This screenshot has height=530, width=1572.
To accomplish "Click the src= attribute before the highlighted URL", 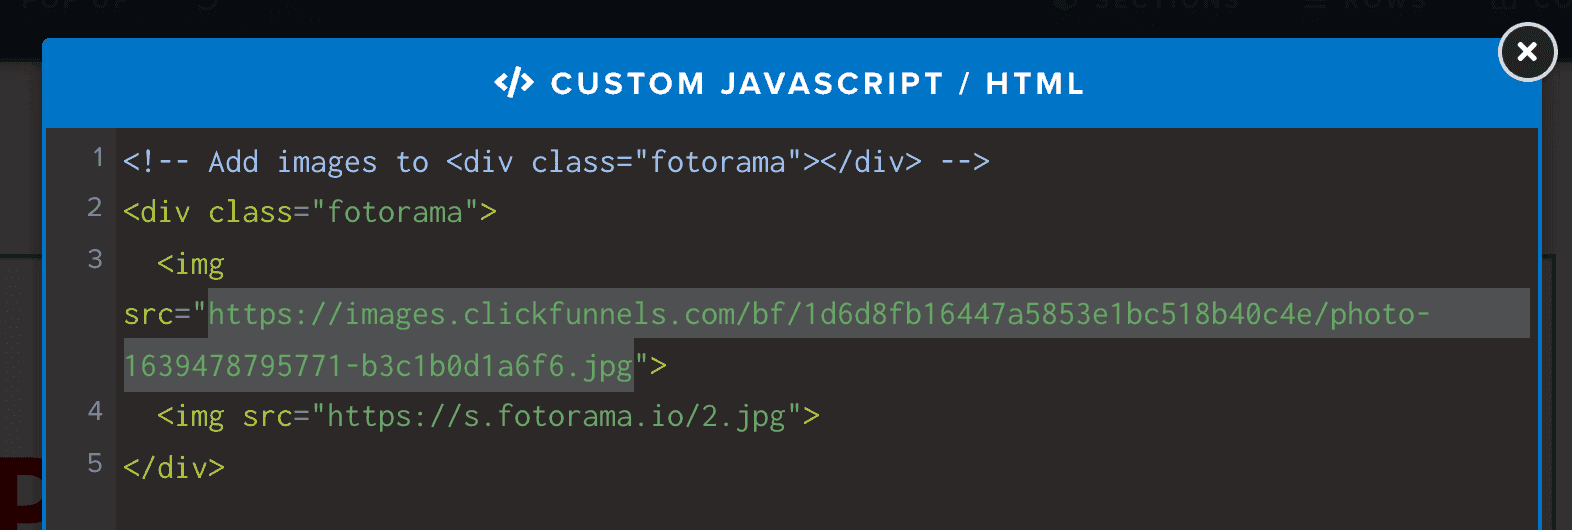I will point(157,314).
